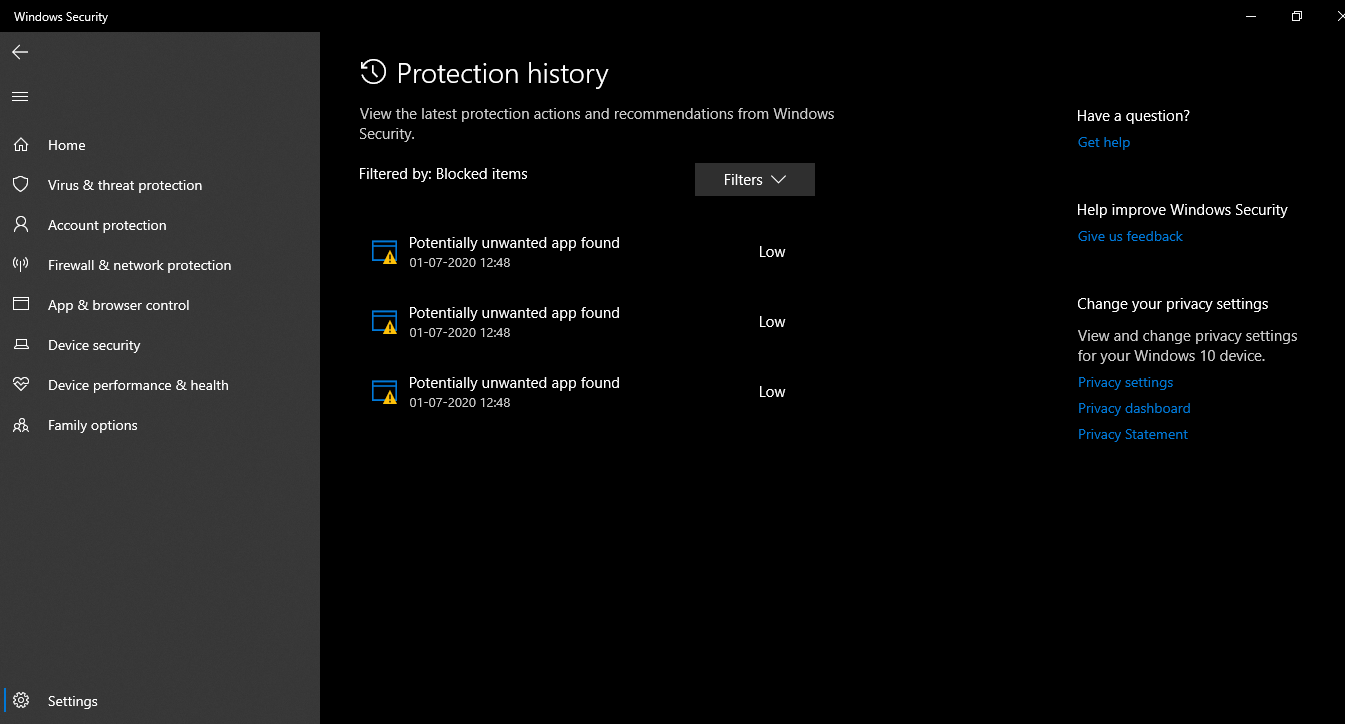Click the Protection history heading
This screenshot has height=724, width=1345.
502,73
